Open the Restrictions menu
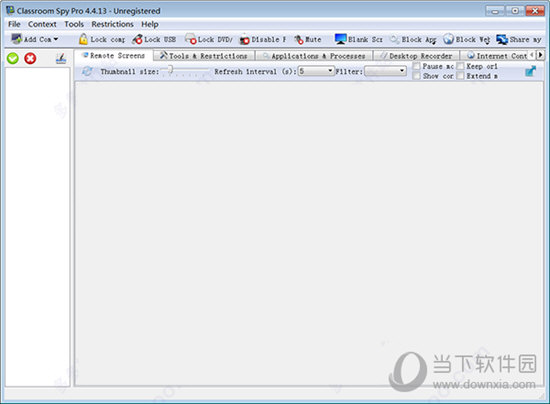The height and width of the screenshot is (404, 550). point(112,24)
